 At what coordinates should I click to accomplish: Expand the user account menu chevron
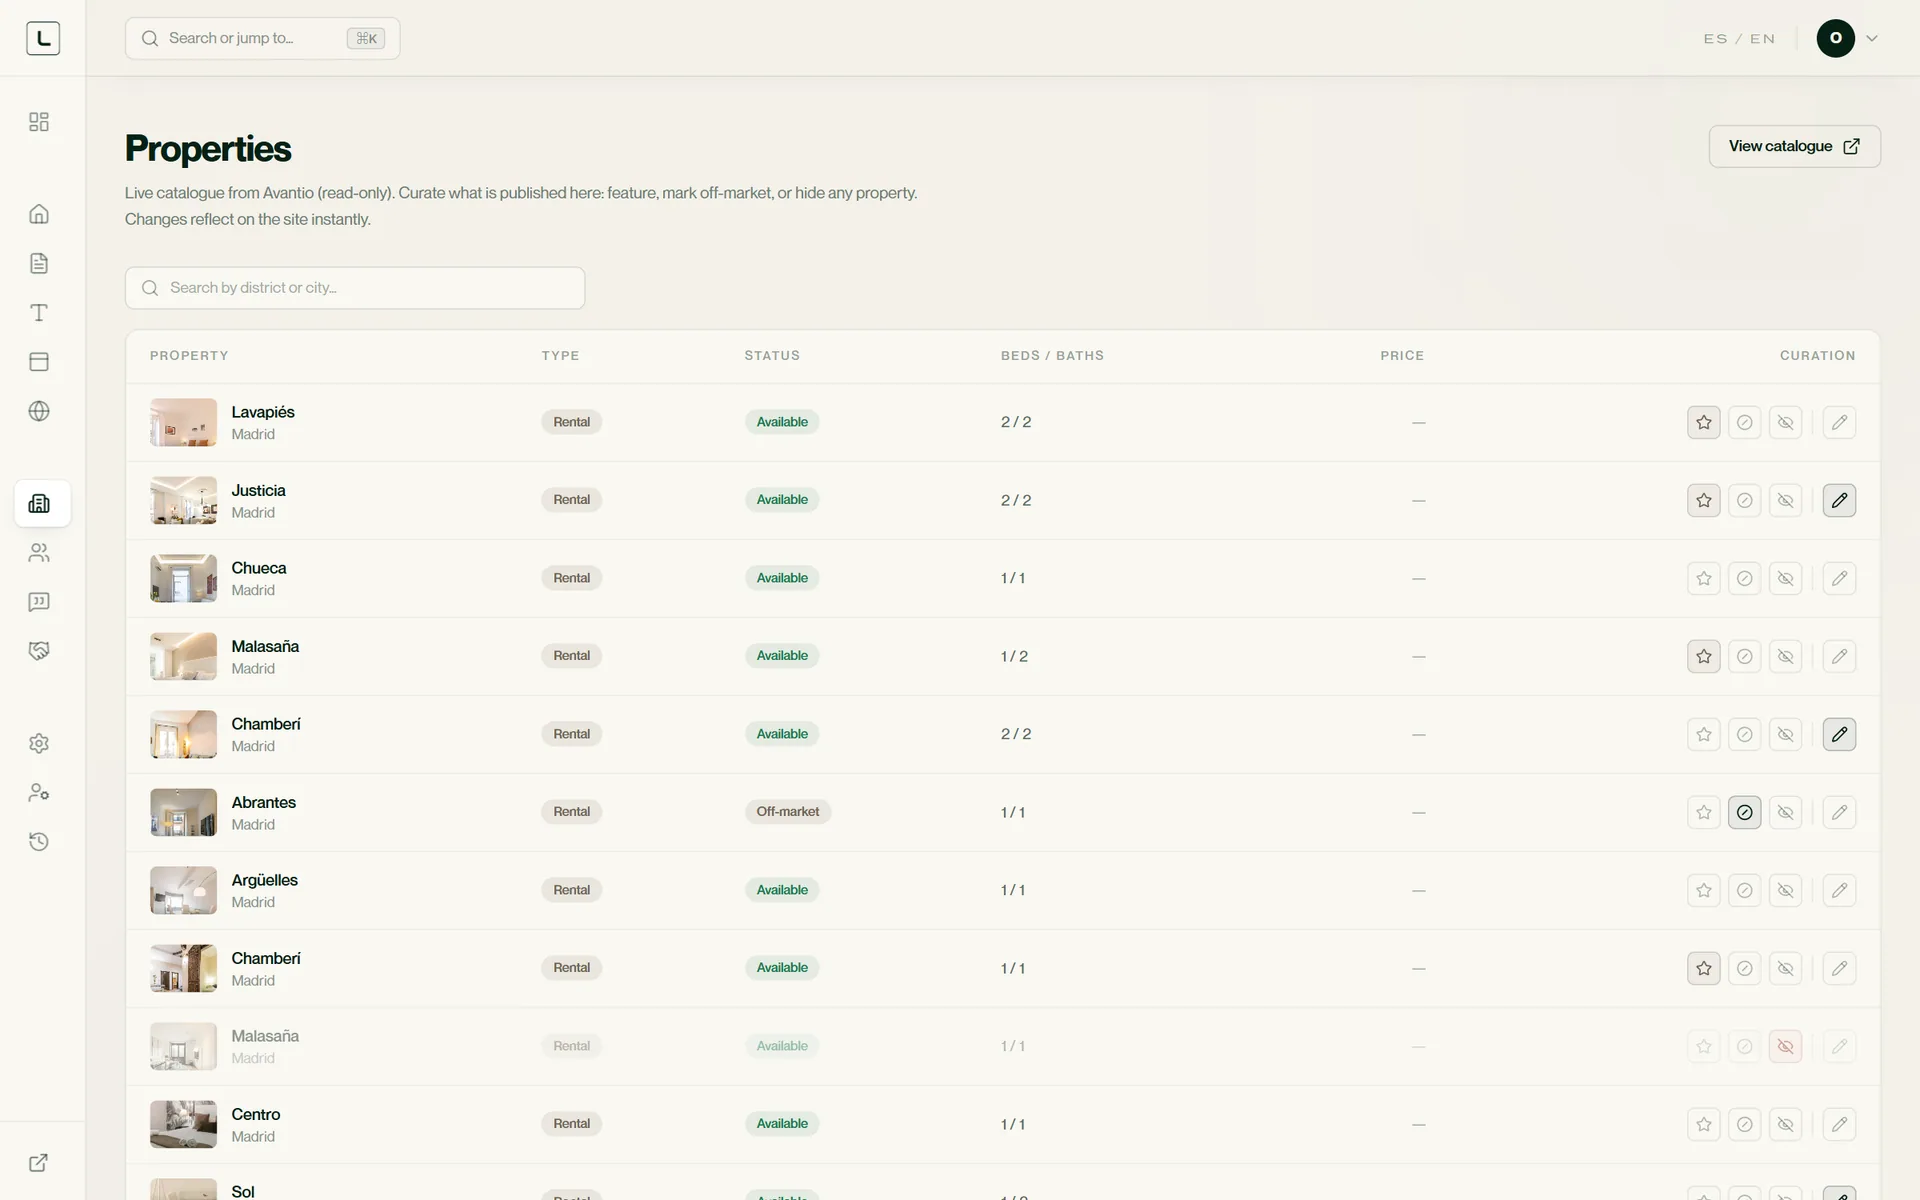(1872, 38)
